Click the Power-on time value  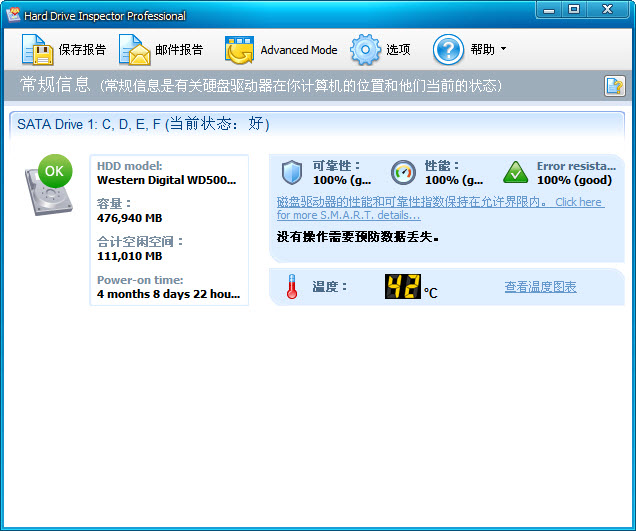pyautogui.click(x=167, y=294)
